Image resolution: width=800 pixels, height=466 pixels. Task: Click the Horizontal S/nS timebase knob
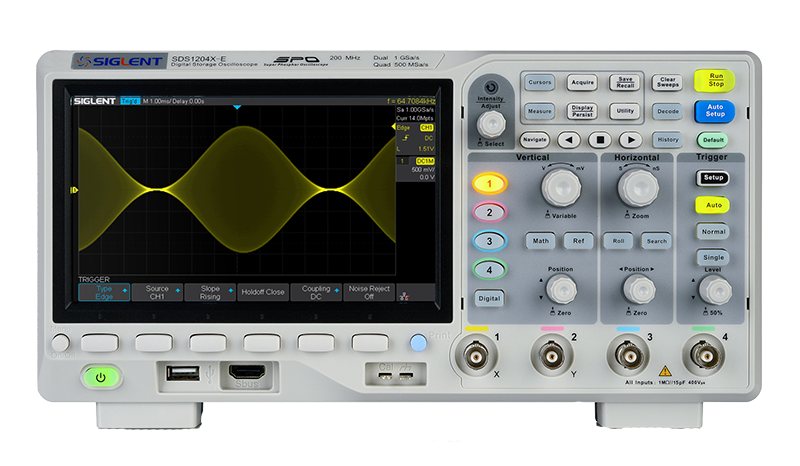tap(638, 187)
